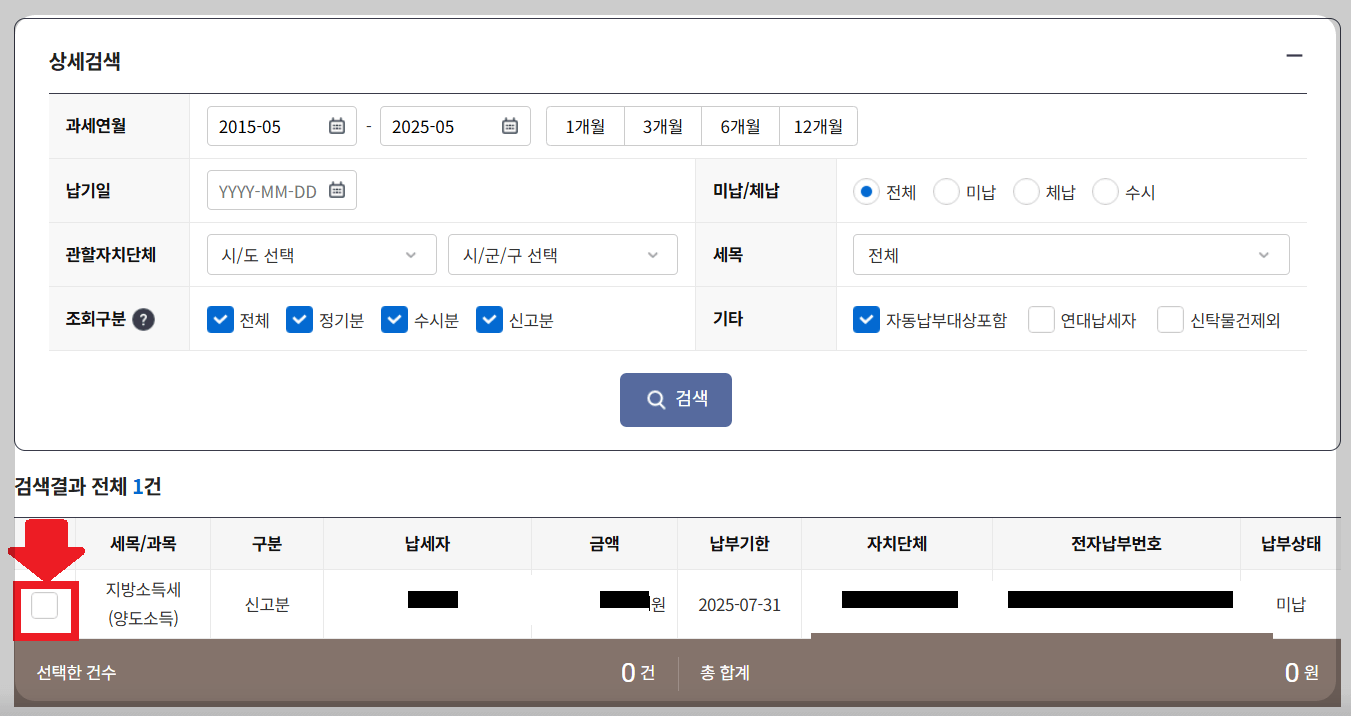Open the end date calendar picker
1351x716 pixels.
coord(513,125)
